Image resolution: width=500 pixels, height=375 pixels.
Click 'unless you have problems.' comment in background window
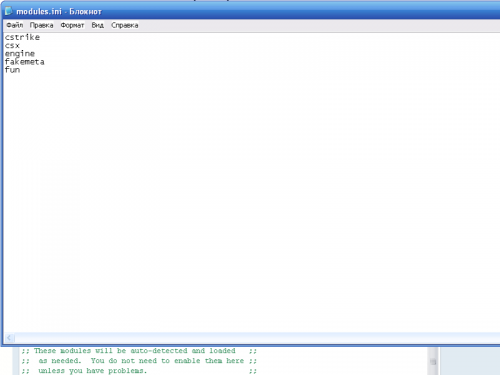93,371
